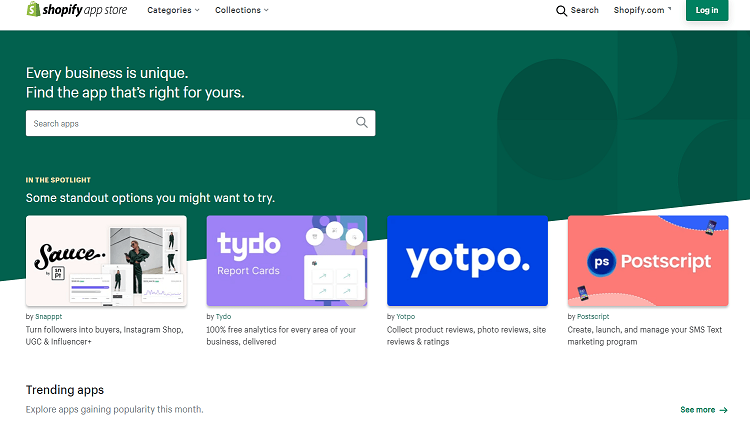Visit the Tydo developer link
This screenshot has width=750, height=421.
pyautogui.click(x=223, y=317)
